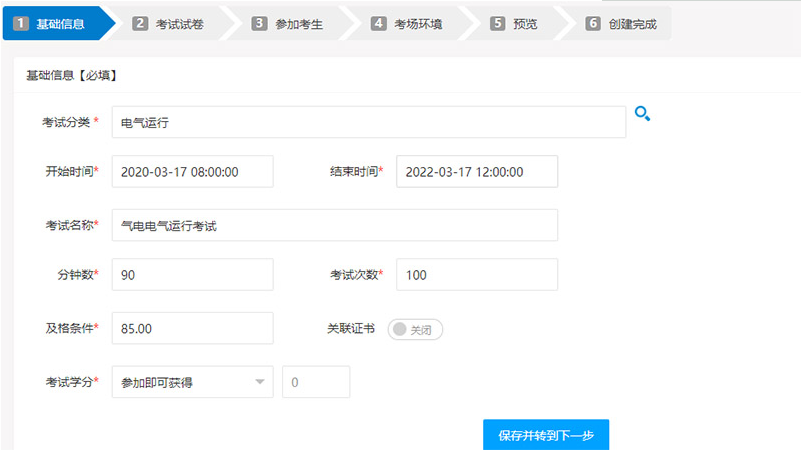804x458 pixels.
Task: Toggle the 关联证书 switch
Action: (415, 329)
